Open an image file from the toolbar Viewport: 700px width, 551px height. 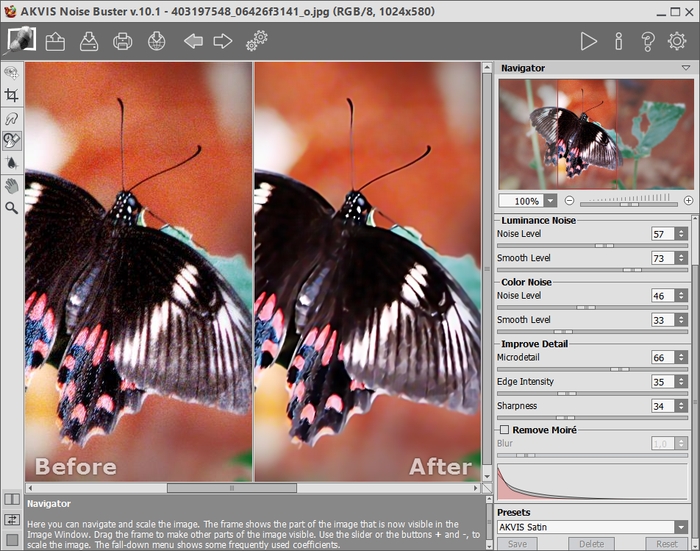pyautogui.click(x=55, y=41)
